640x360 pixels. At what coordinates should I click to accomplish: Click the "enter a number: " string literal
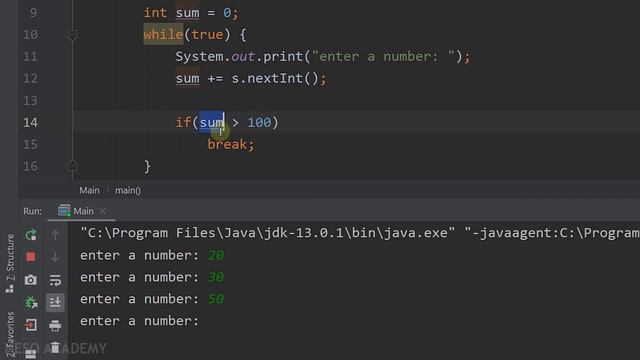pyautogui.click(x=383, y=56)
